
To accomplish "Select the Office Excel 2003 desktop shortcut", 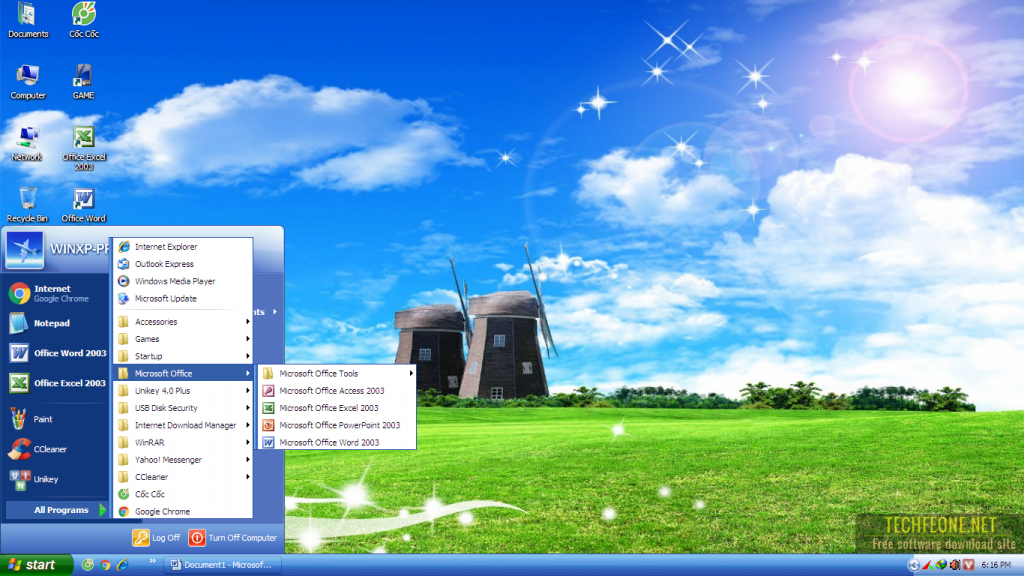I will coord(84,149).
